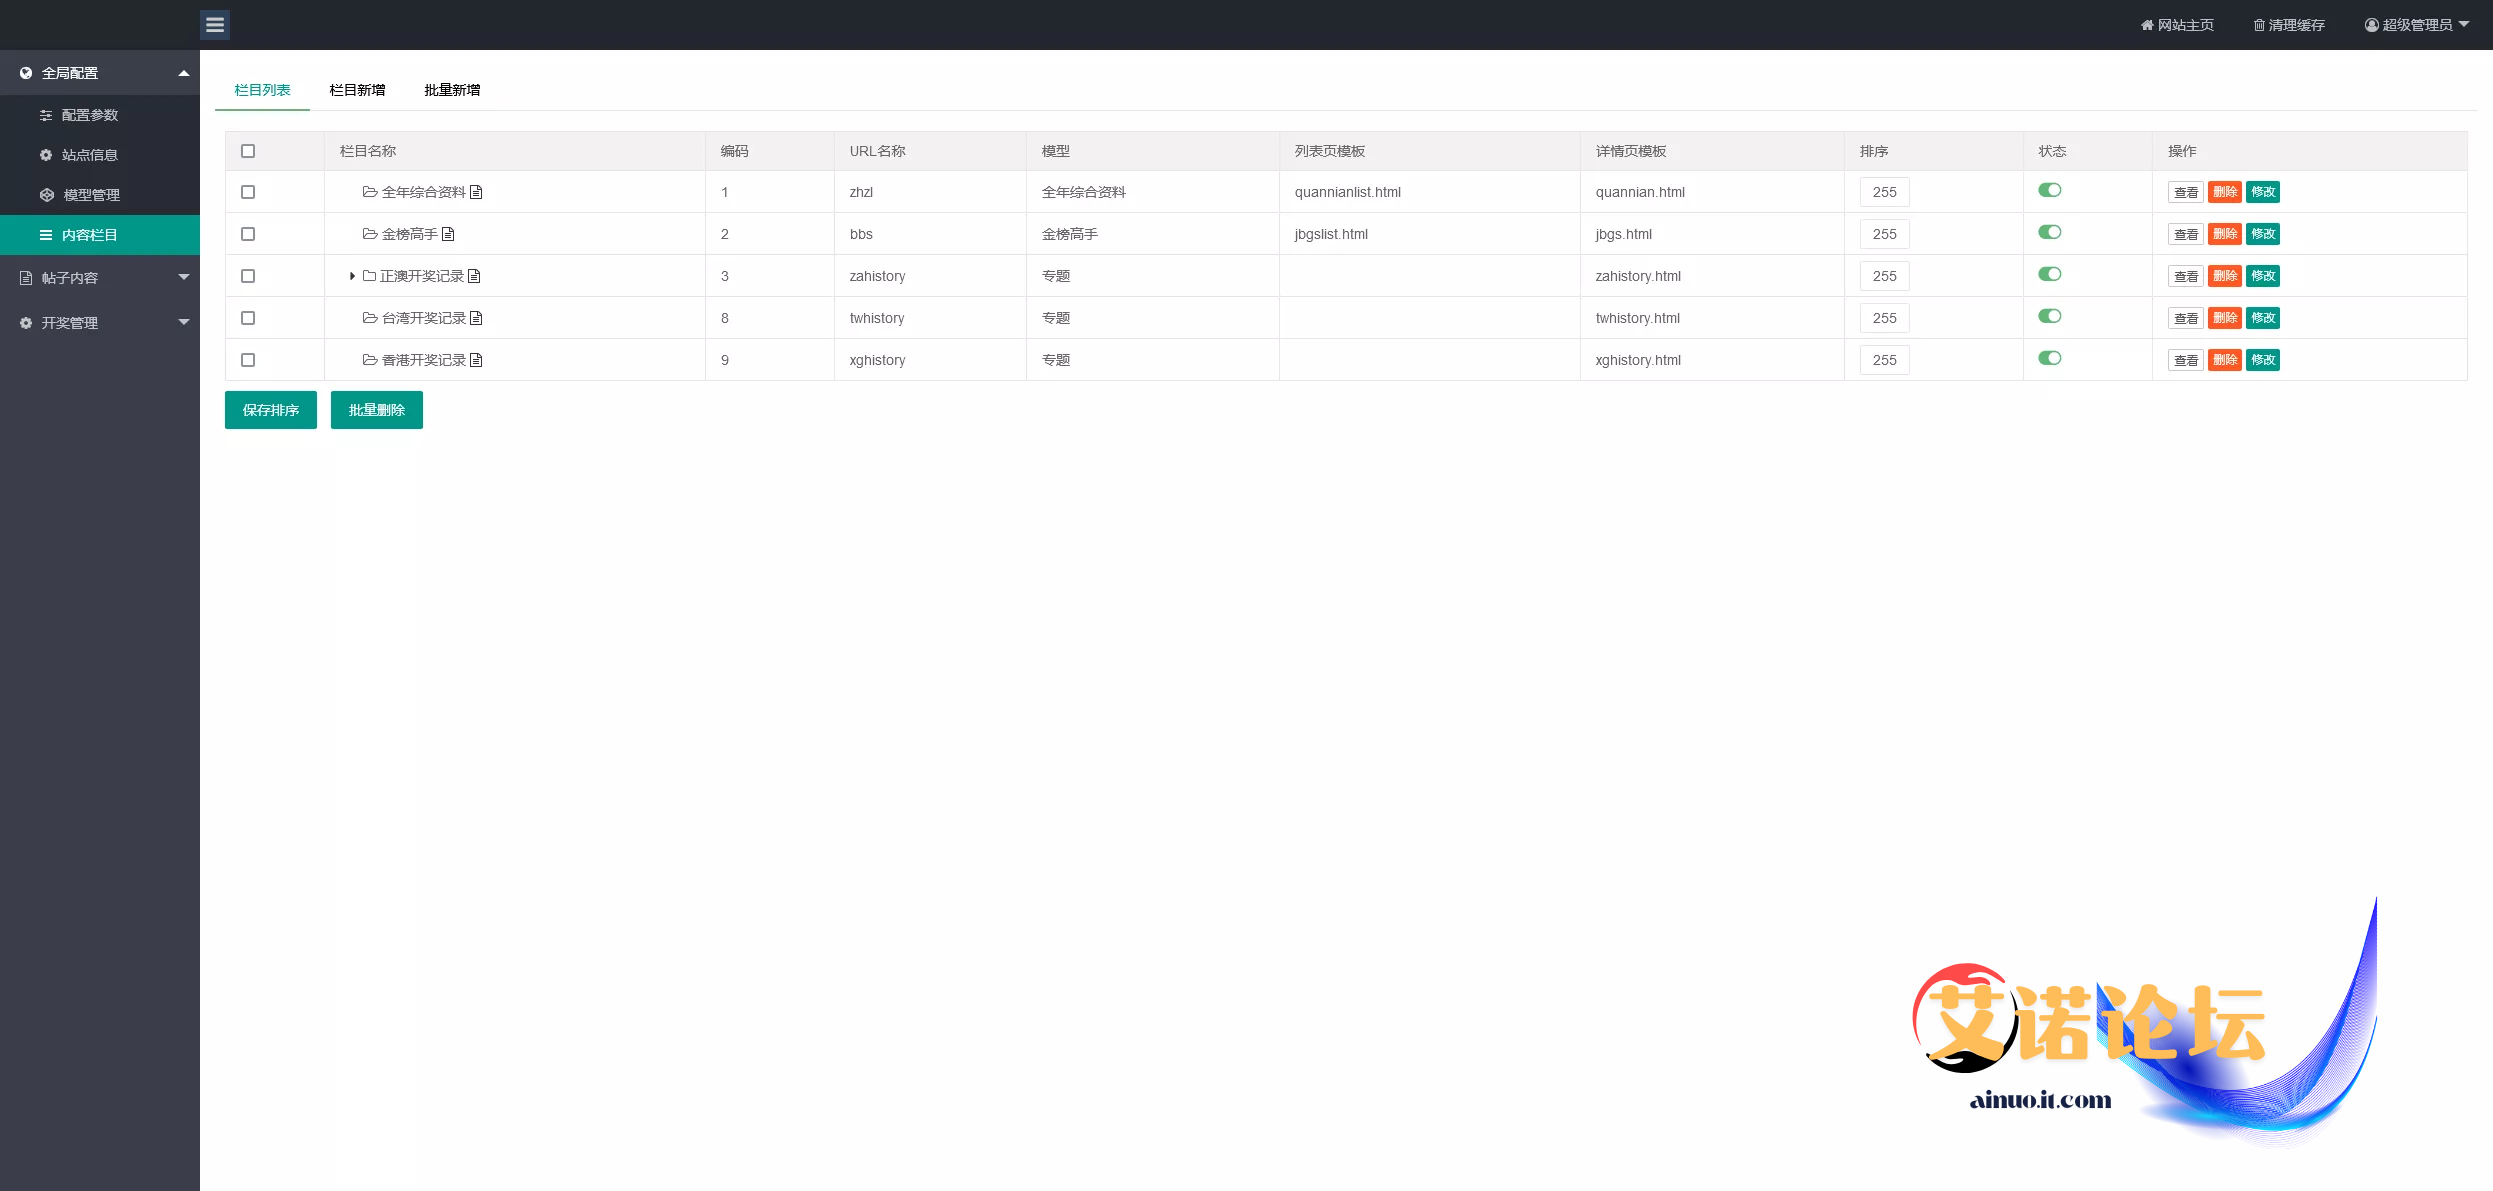Screen dimensions: 2493x1191
Task: Switch to the 栏目新增 tab
Action: 357,90
